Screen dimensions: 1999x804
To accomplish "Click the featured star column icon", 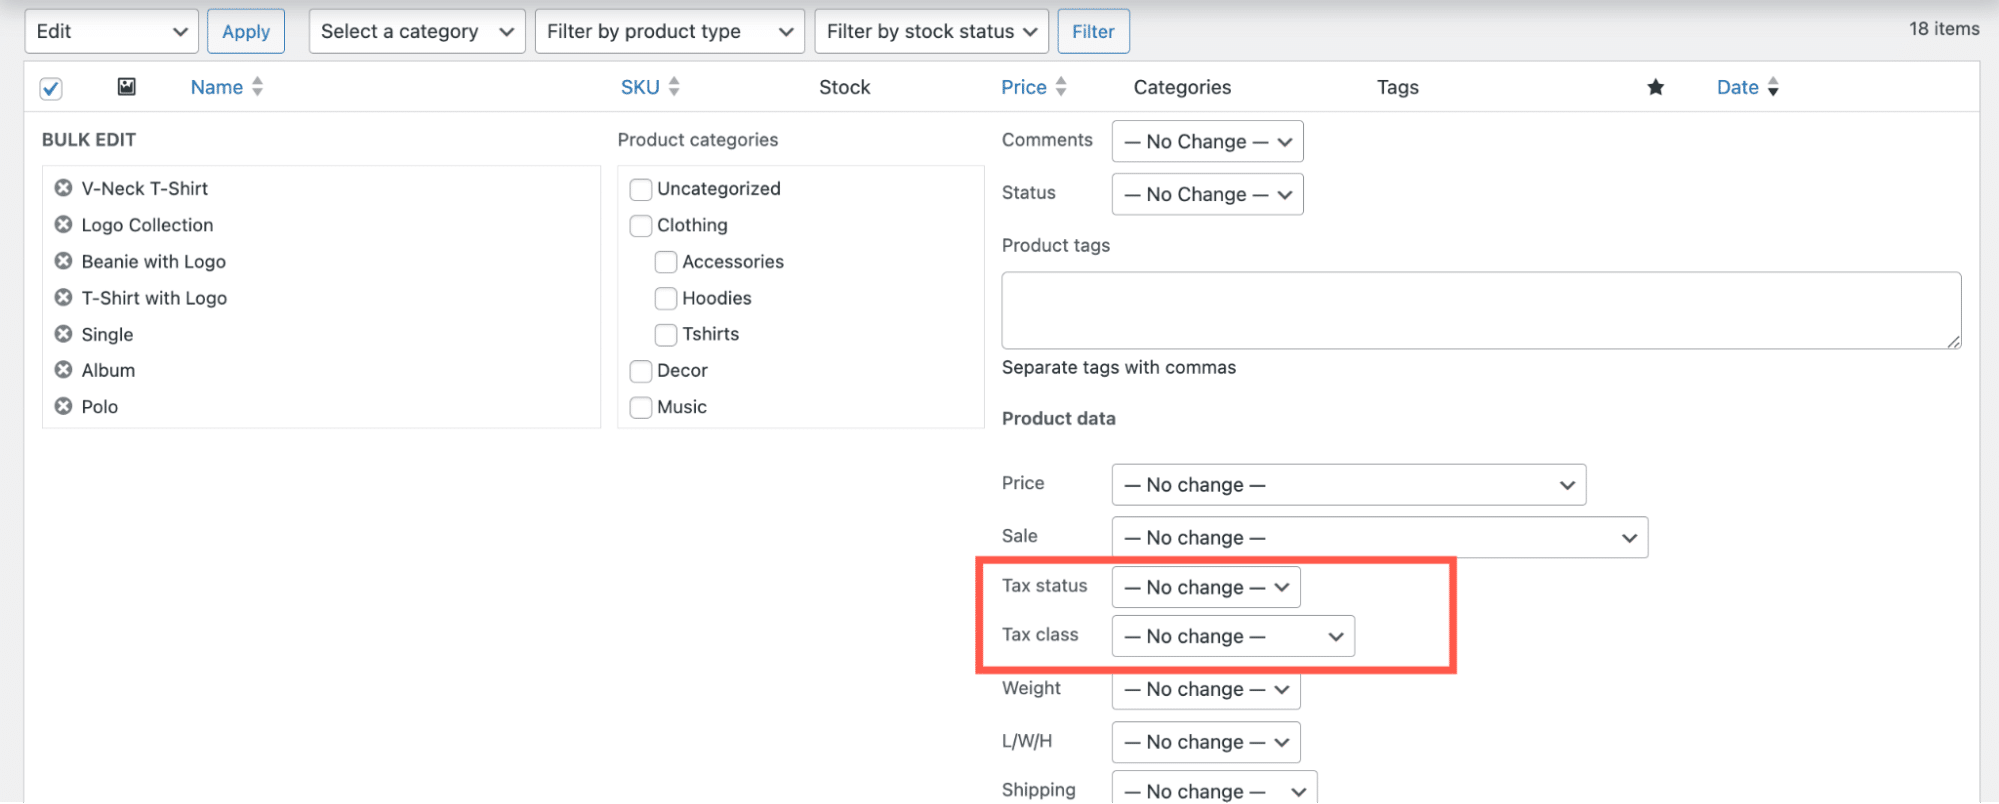I will (x=1655, y=87).
